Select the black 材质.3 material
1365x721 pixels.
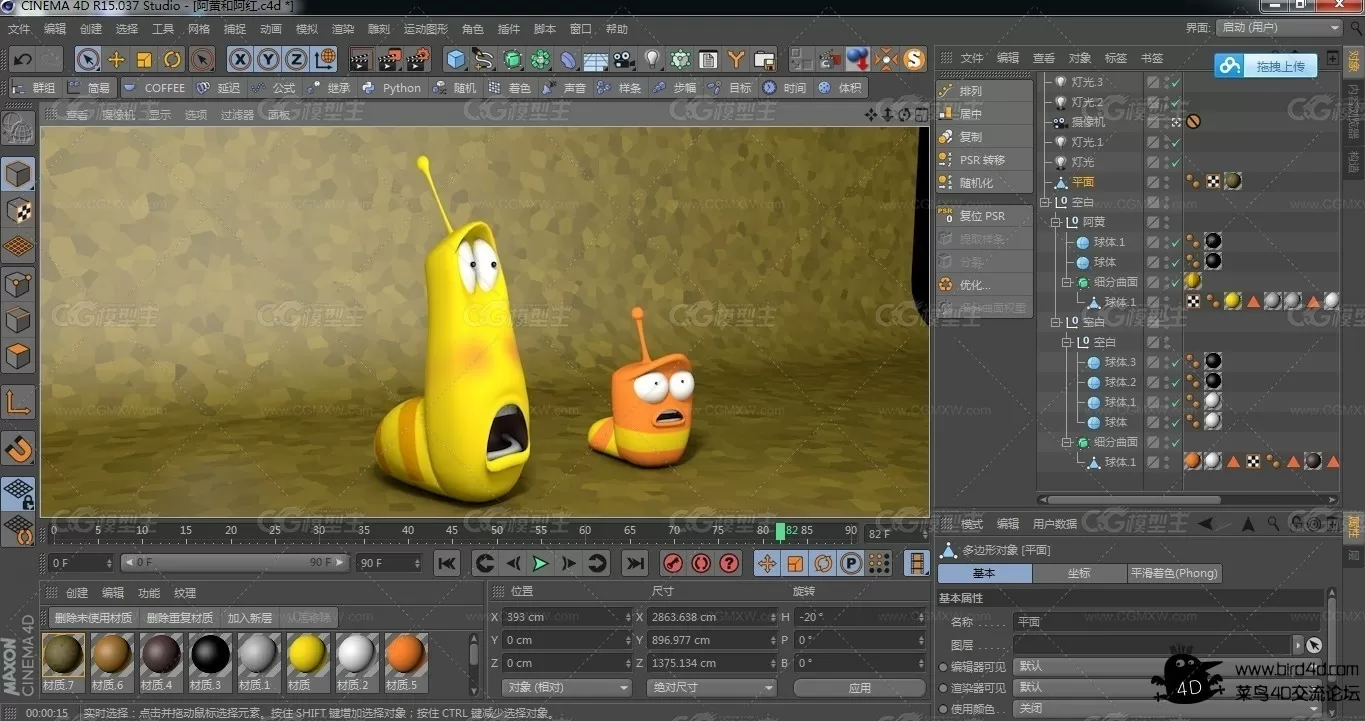point(209,661)
